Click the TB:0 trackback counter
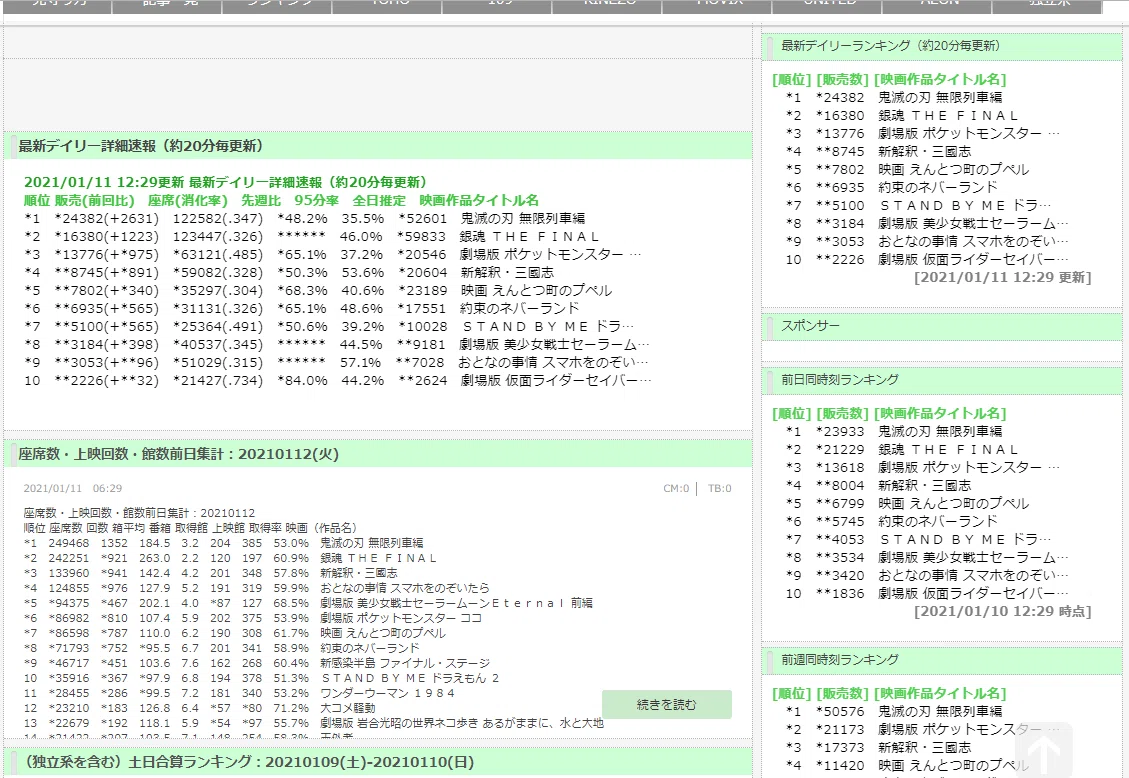Image resolution: width=1129 pixels, height=778 pixels. coord(719,489)
